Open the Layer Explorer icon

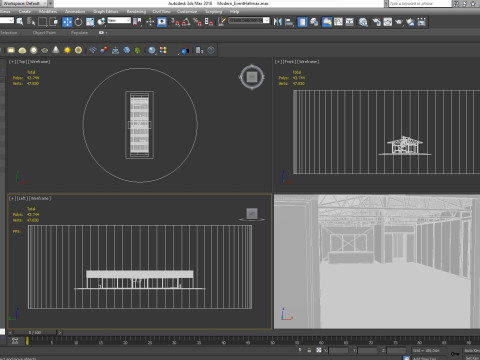click(314, 22)
